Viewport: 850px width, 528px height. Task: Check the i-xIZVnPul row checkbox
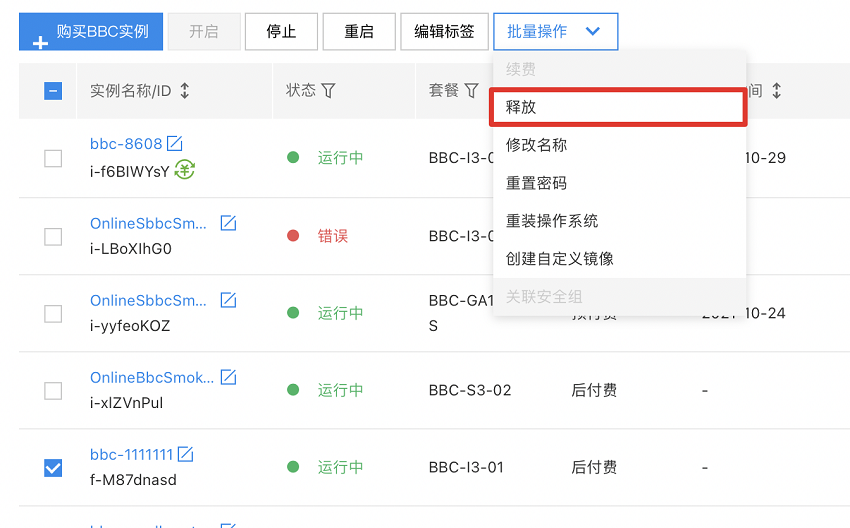coord(53,390)
